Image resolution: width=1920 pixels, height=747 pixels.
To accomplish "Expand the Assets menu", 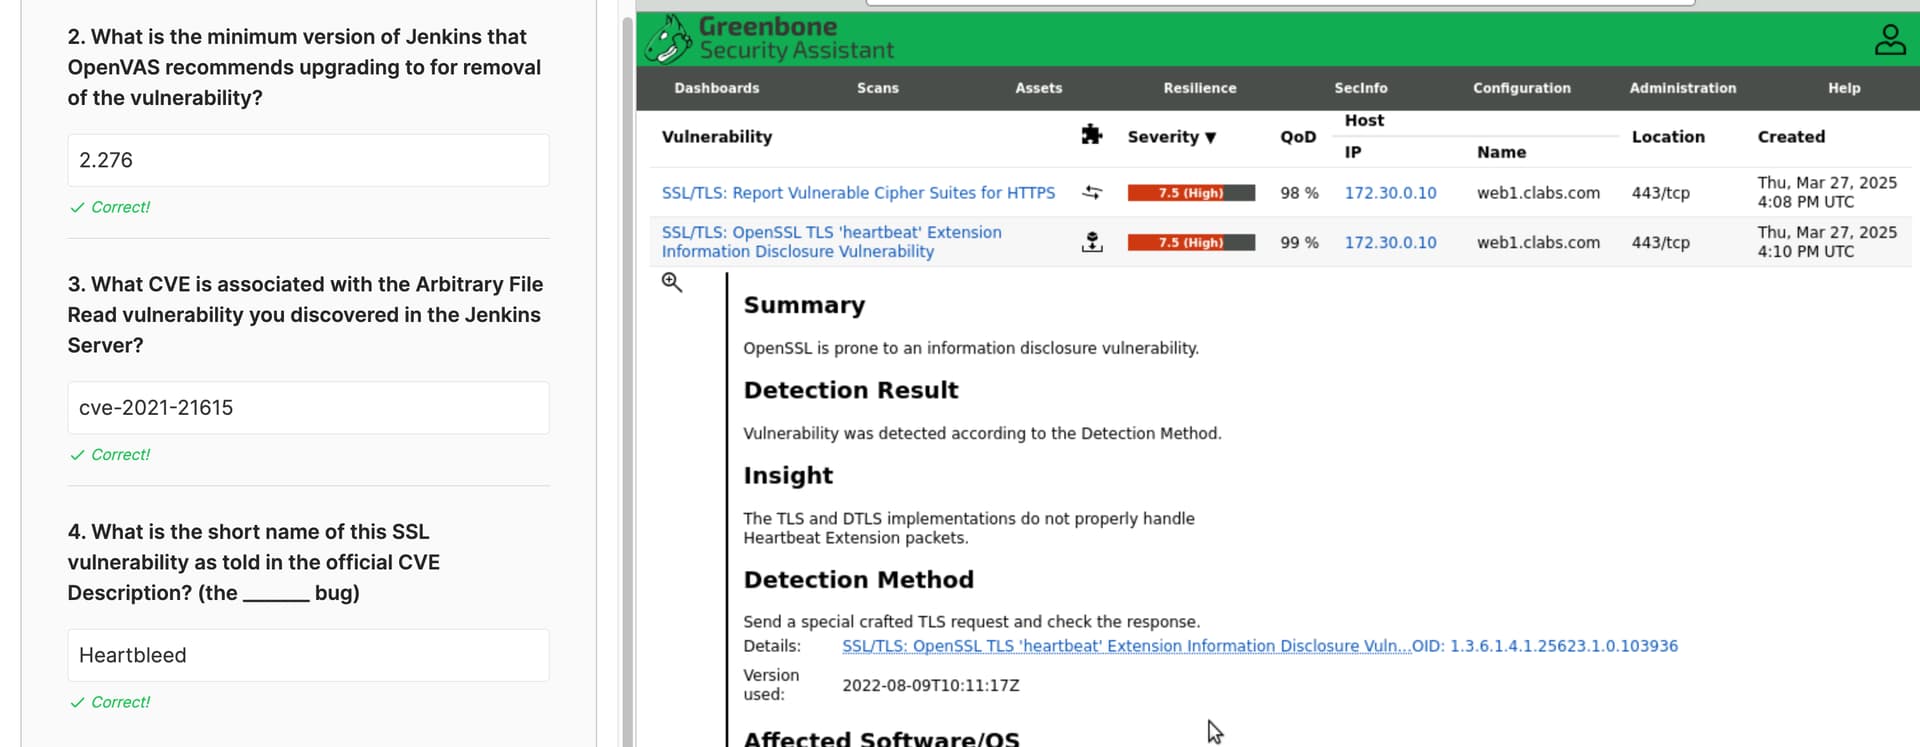I will coord(1038,88).
